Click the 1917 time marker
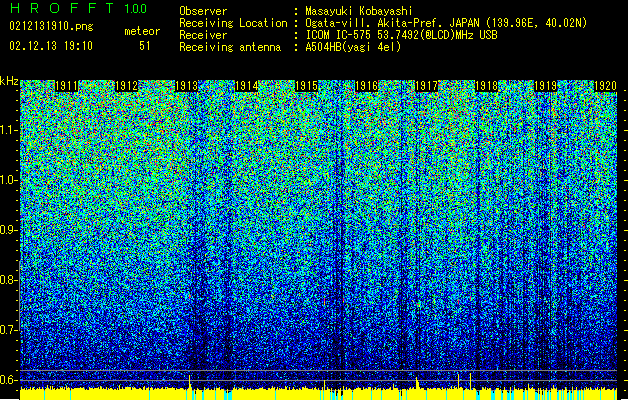This screenshot has height=400, width=629. 426,86
